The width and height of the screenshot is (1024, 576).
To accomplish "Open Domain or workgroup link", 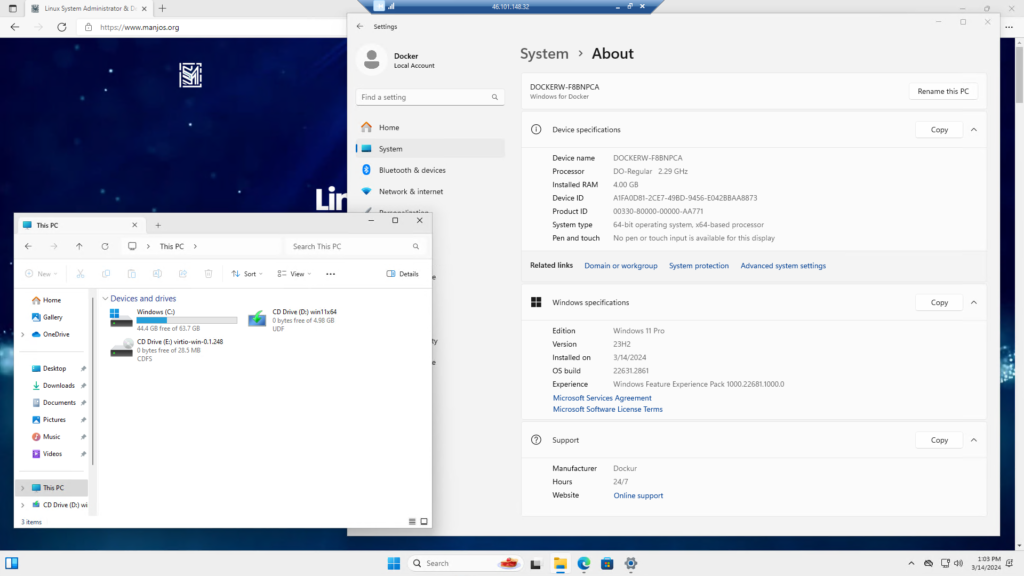I will 620,266.
